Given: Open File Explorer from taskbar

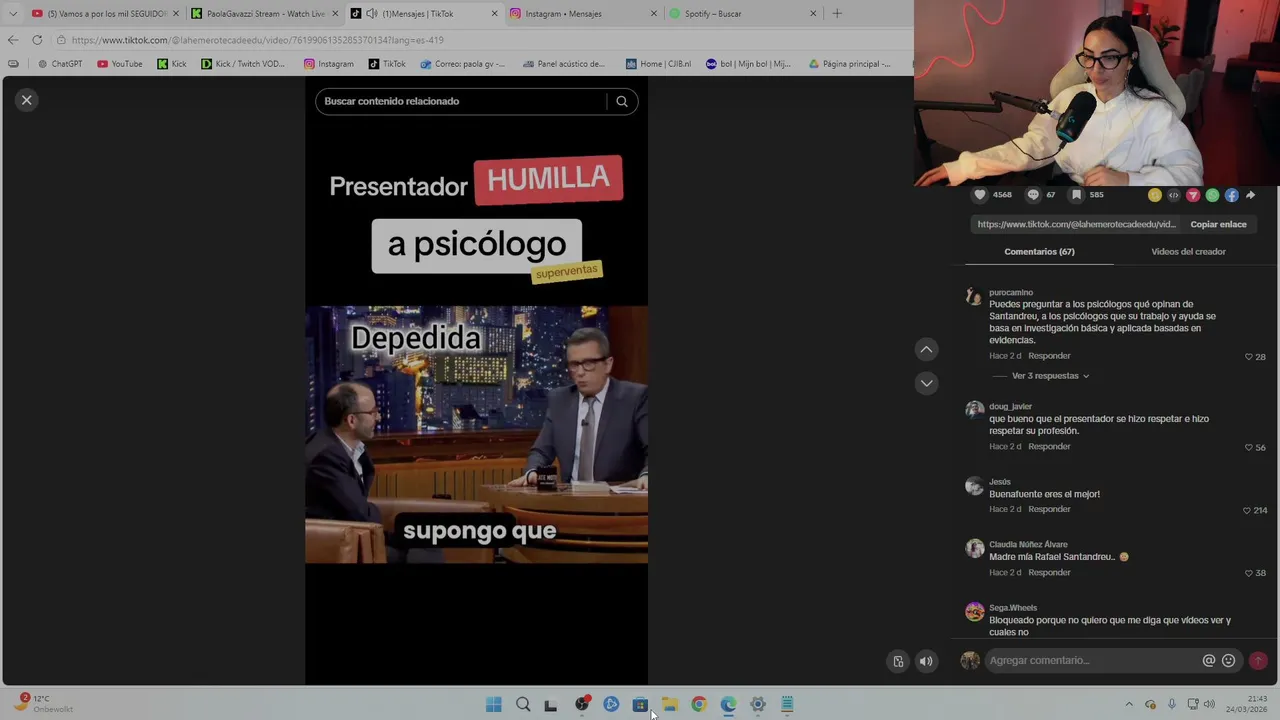Looking at the screenshot, I should [x=670, y=705].
